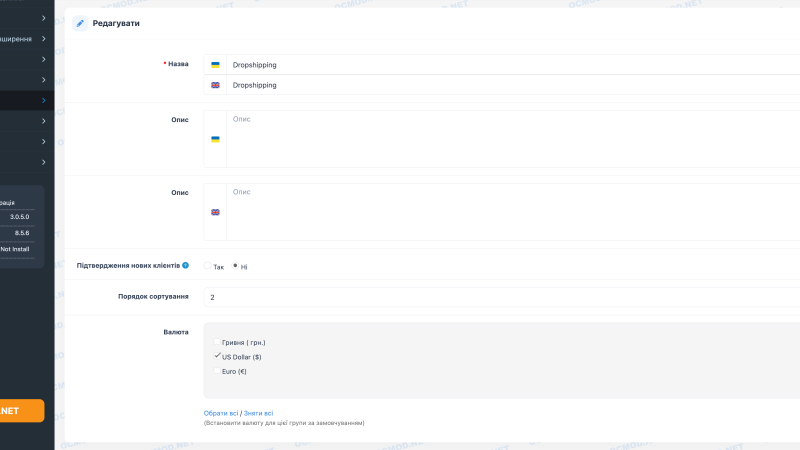Focus the Порядок сортування field showing 2
This screenshot has height=450, width=800.
[x=502, y=297]
